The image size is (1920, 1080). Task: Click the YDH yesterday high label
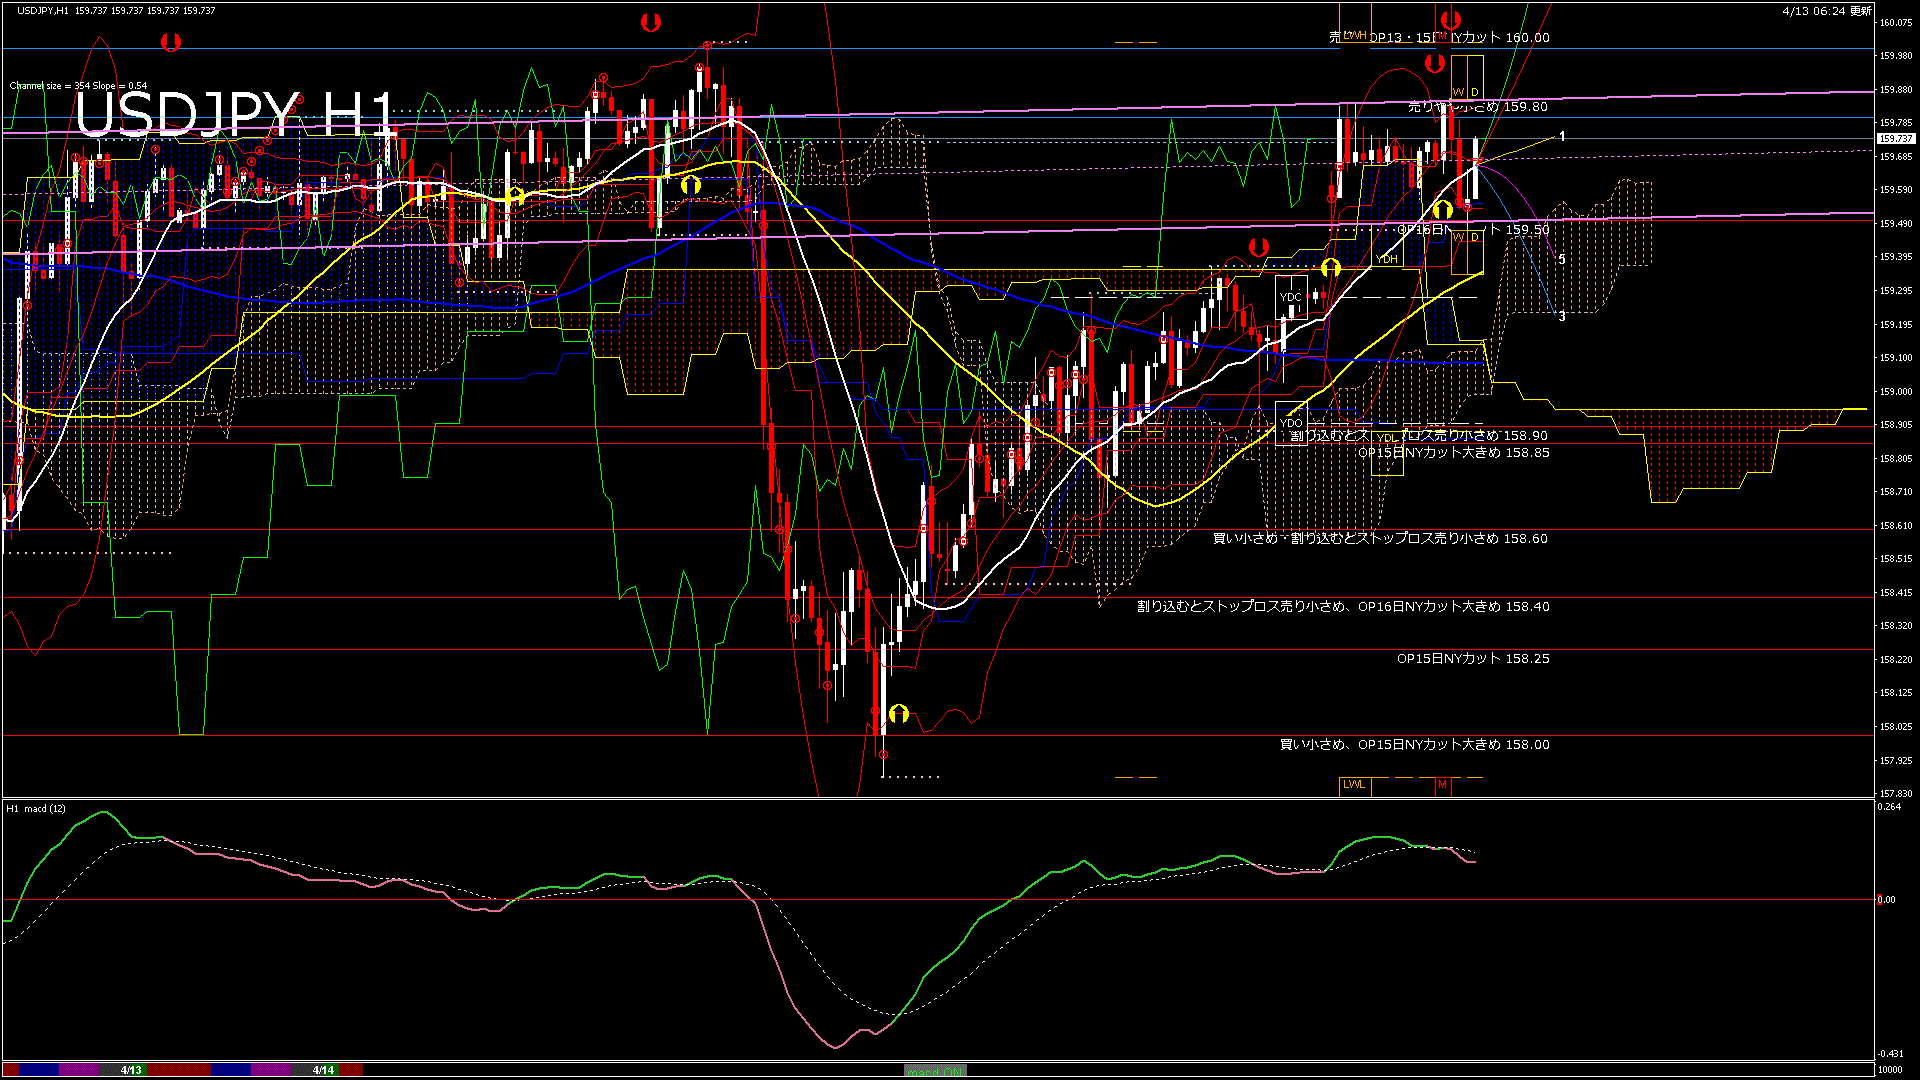[1387, 260]
